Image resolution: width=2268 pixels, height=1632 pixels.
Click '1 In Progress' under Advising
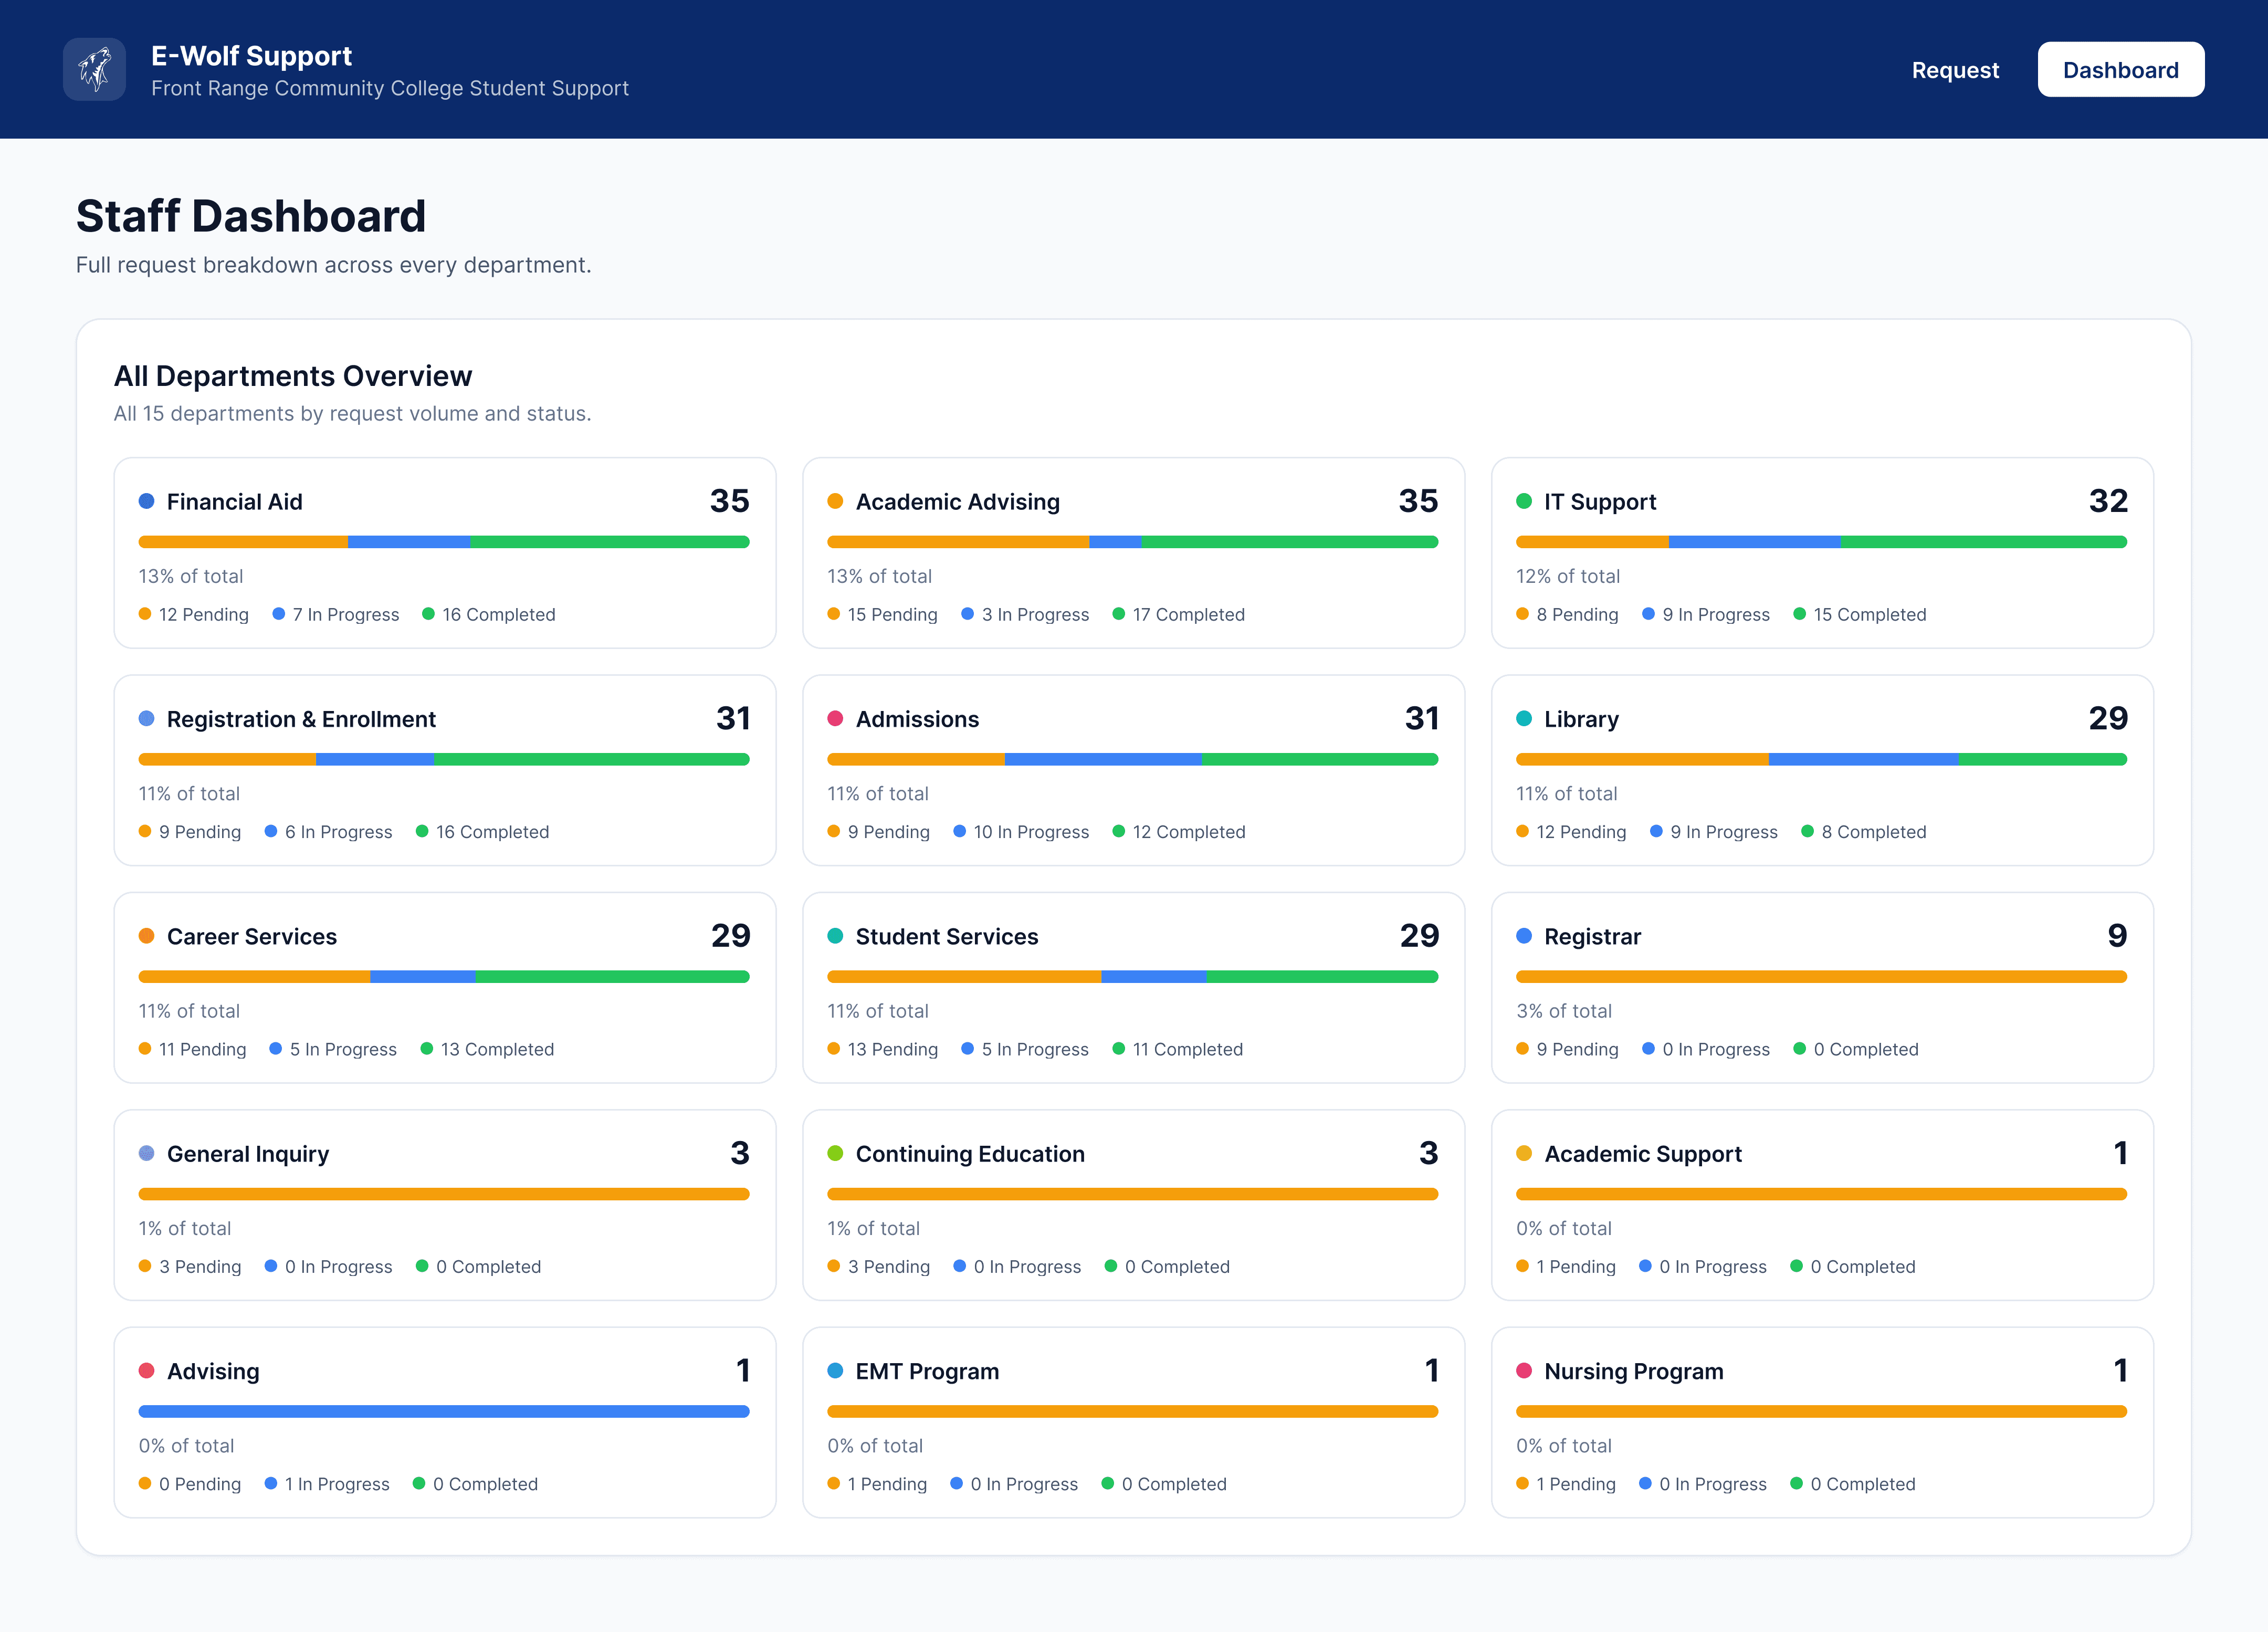(x=327, y=1483)
